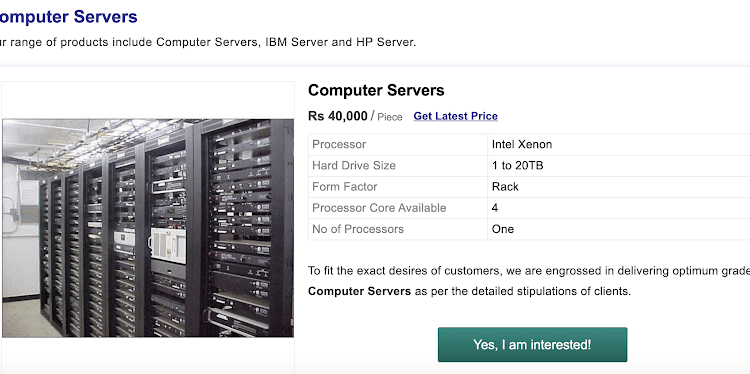Image resolution: width=750 pixels, height=374 pixels.
Task: Click the "/ Piece" unit label
Action: (386, 117)
